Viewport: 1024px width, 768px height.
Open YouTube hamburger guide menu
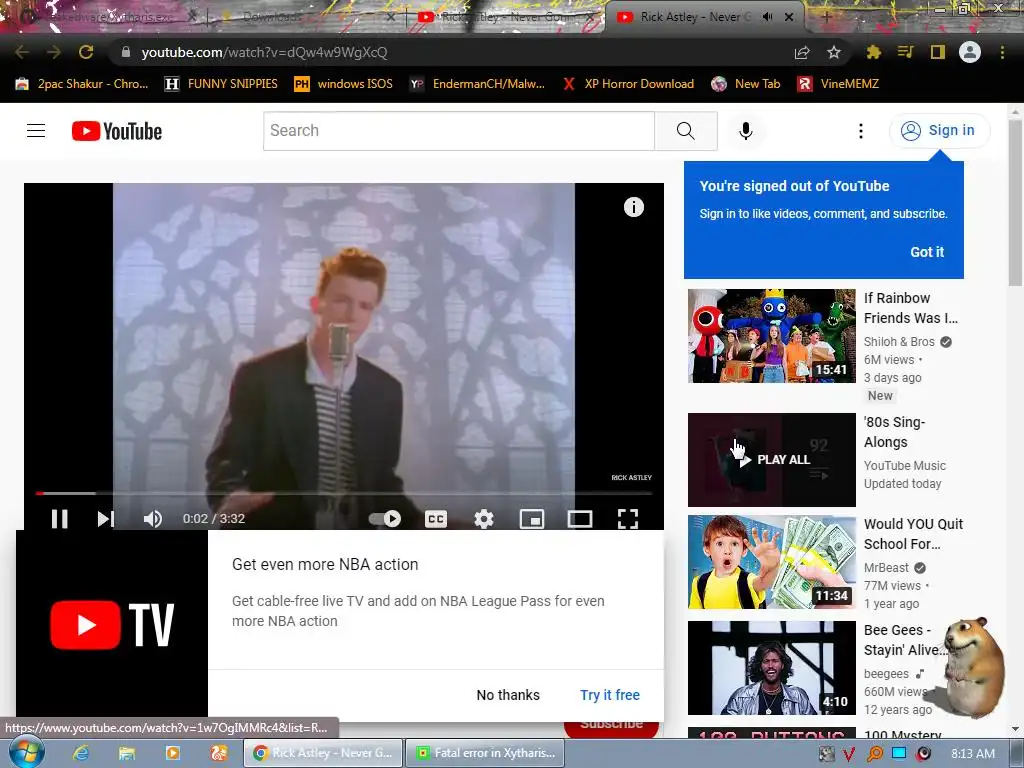pyautogui.click(x=36, y=131)
